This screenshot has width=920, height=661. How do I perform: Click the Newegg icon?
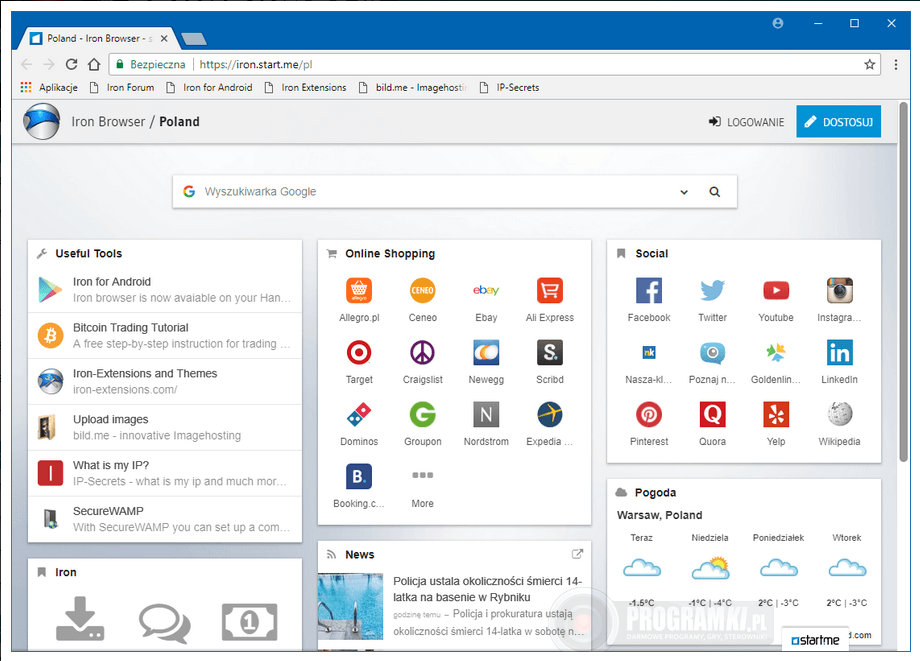point(486,352)
